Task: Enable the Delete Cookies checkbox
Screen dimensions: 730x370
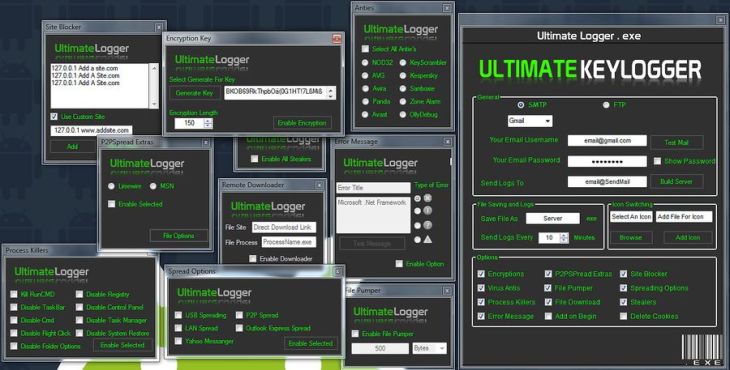Action: pos(624,316)
